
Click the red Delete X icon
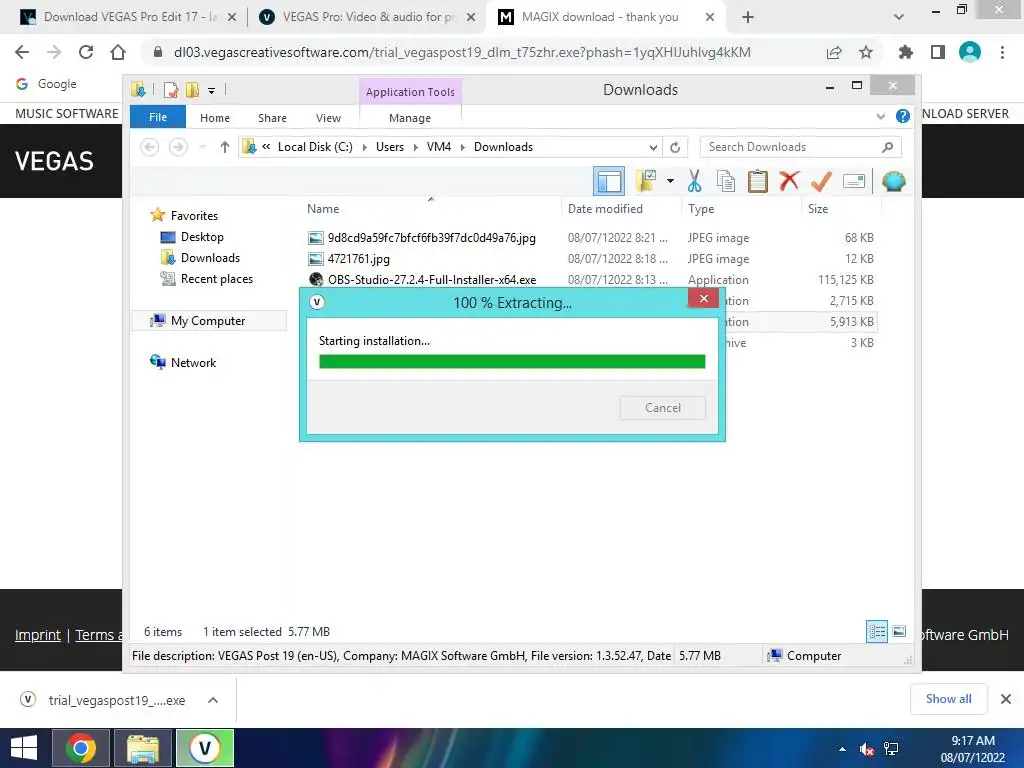(x=789, y=181)
